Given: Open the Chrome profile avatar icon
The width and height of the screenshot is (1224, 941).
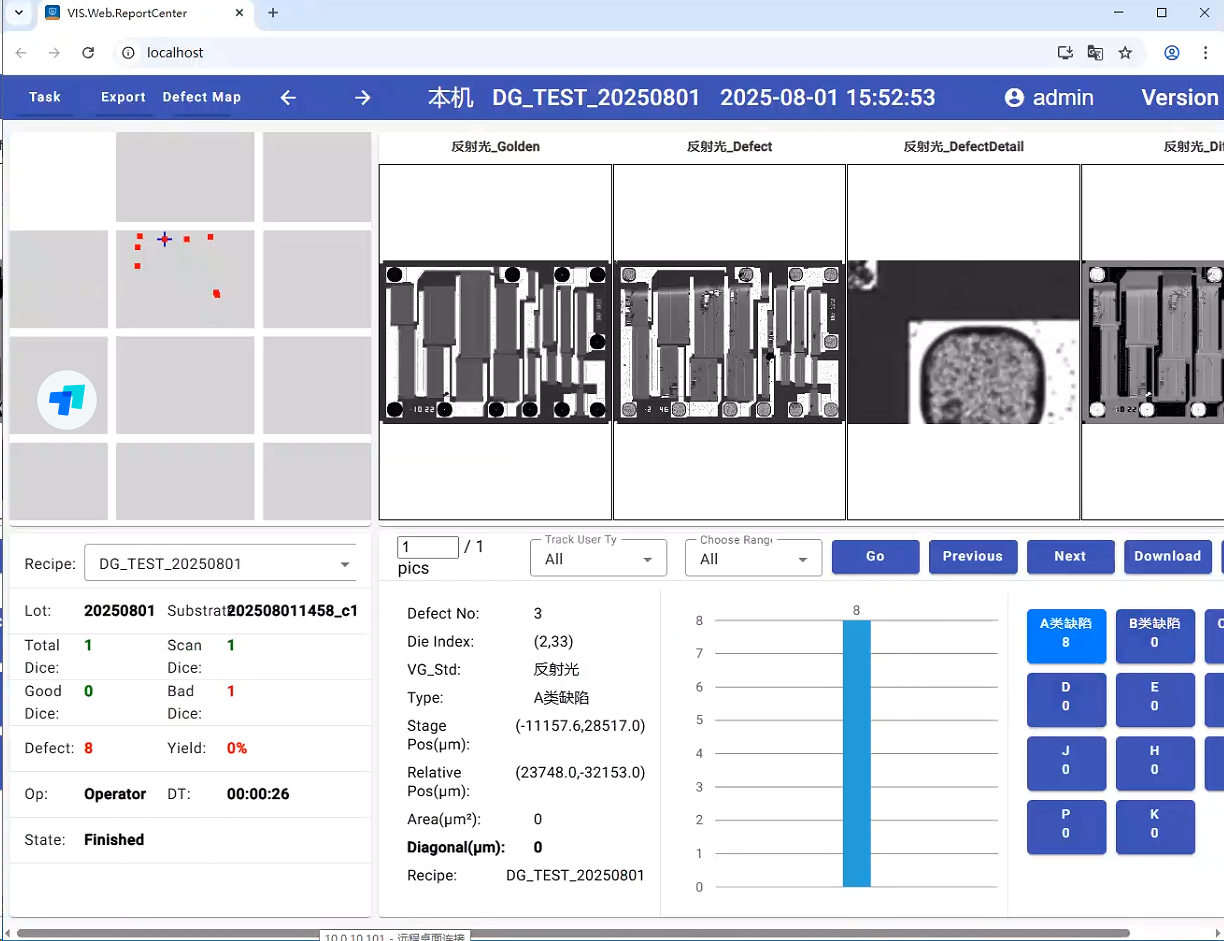Looking at the screenshot, I should pyautogui.click(x=1172, y=53).
